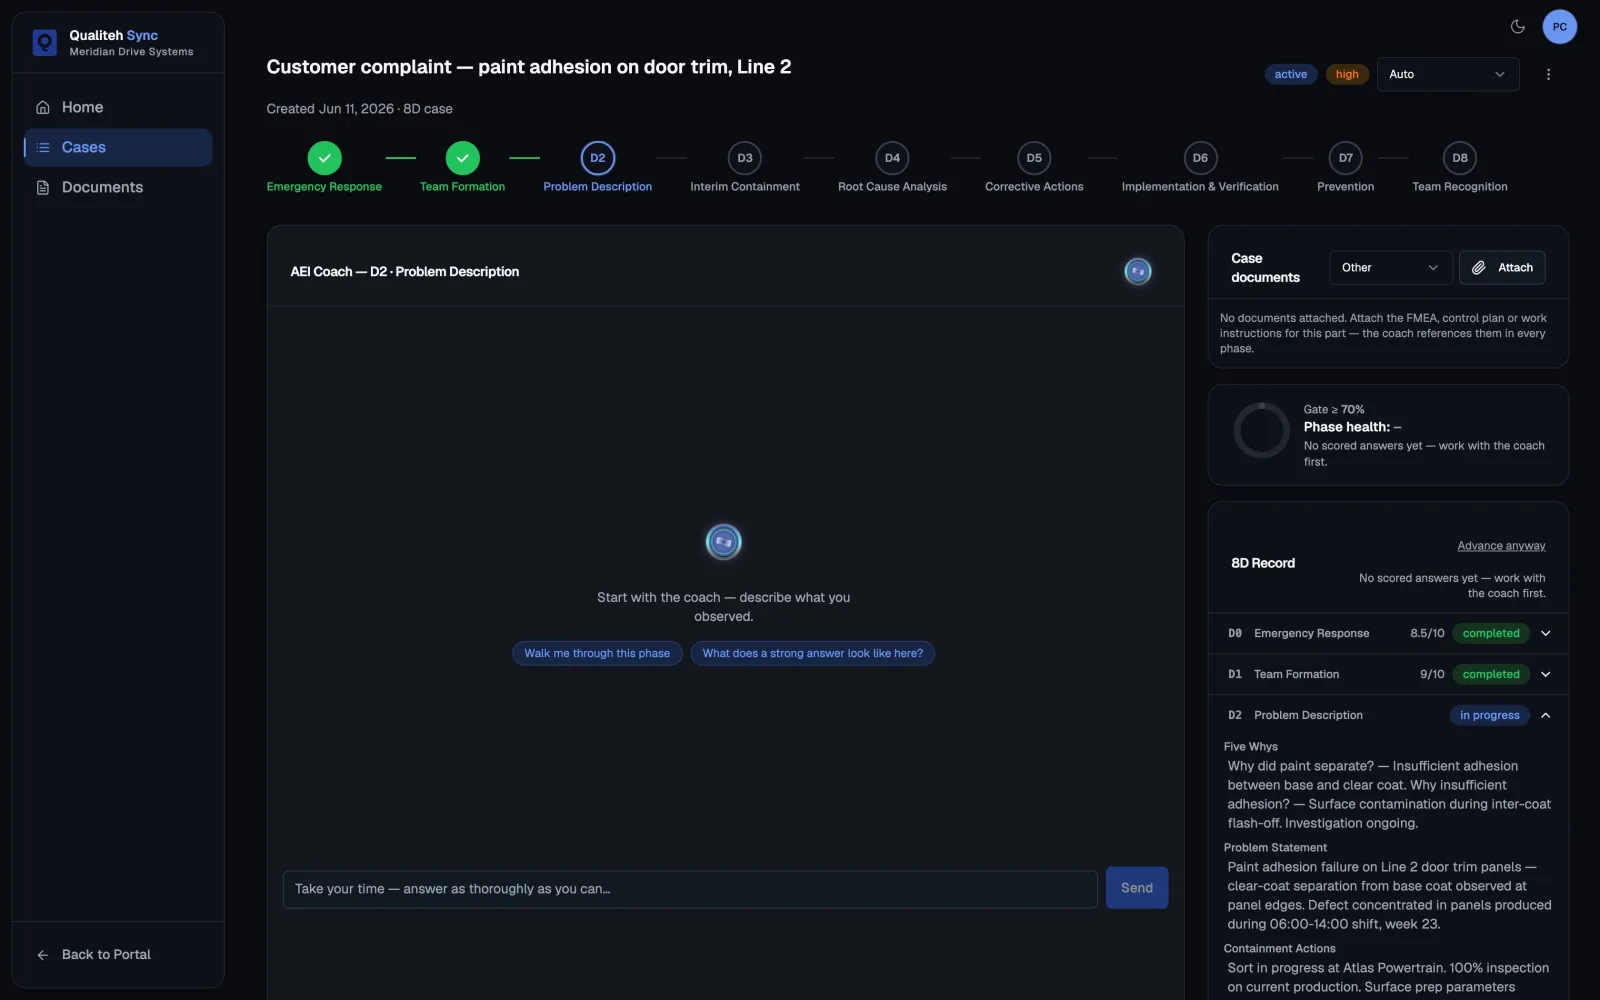Click the phase health progress ring
Image resolution: width=1600 pixels, height=1000 pixels.
pos(1261,431)
